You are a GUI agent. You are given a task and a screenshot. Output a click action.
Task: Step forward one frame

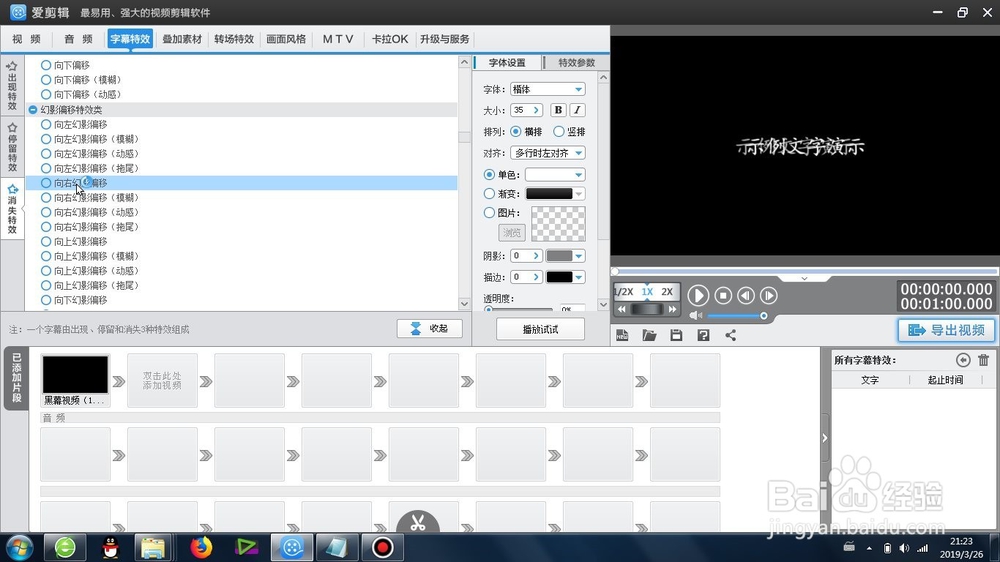pyautogui.click(x=768, y=295)
